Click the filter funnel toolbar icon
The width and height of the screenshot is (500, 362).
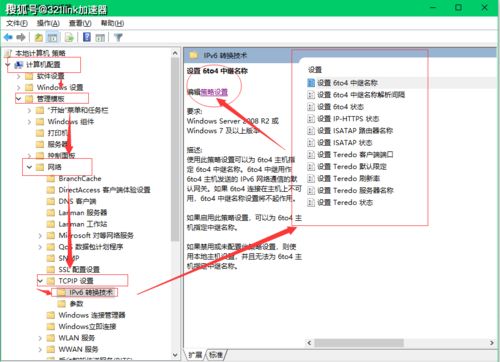click(x=118, y=37)
